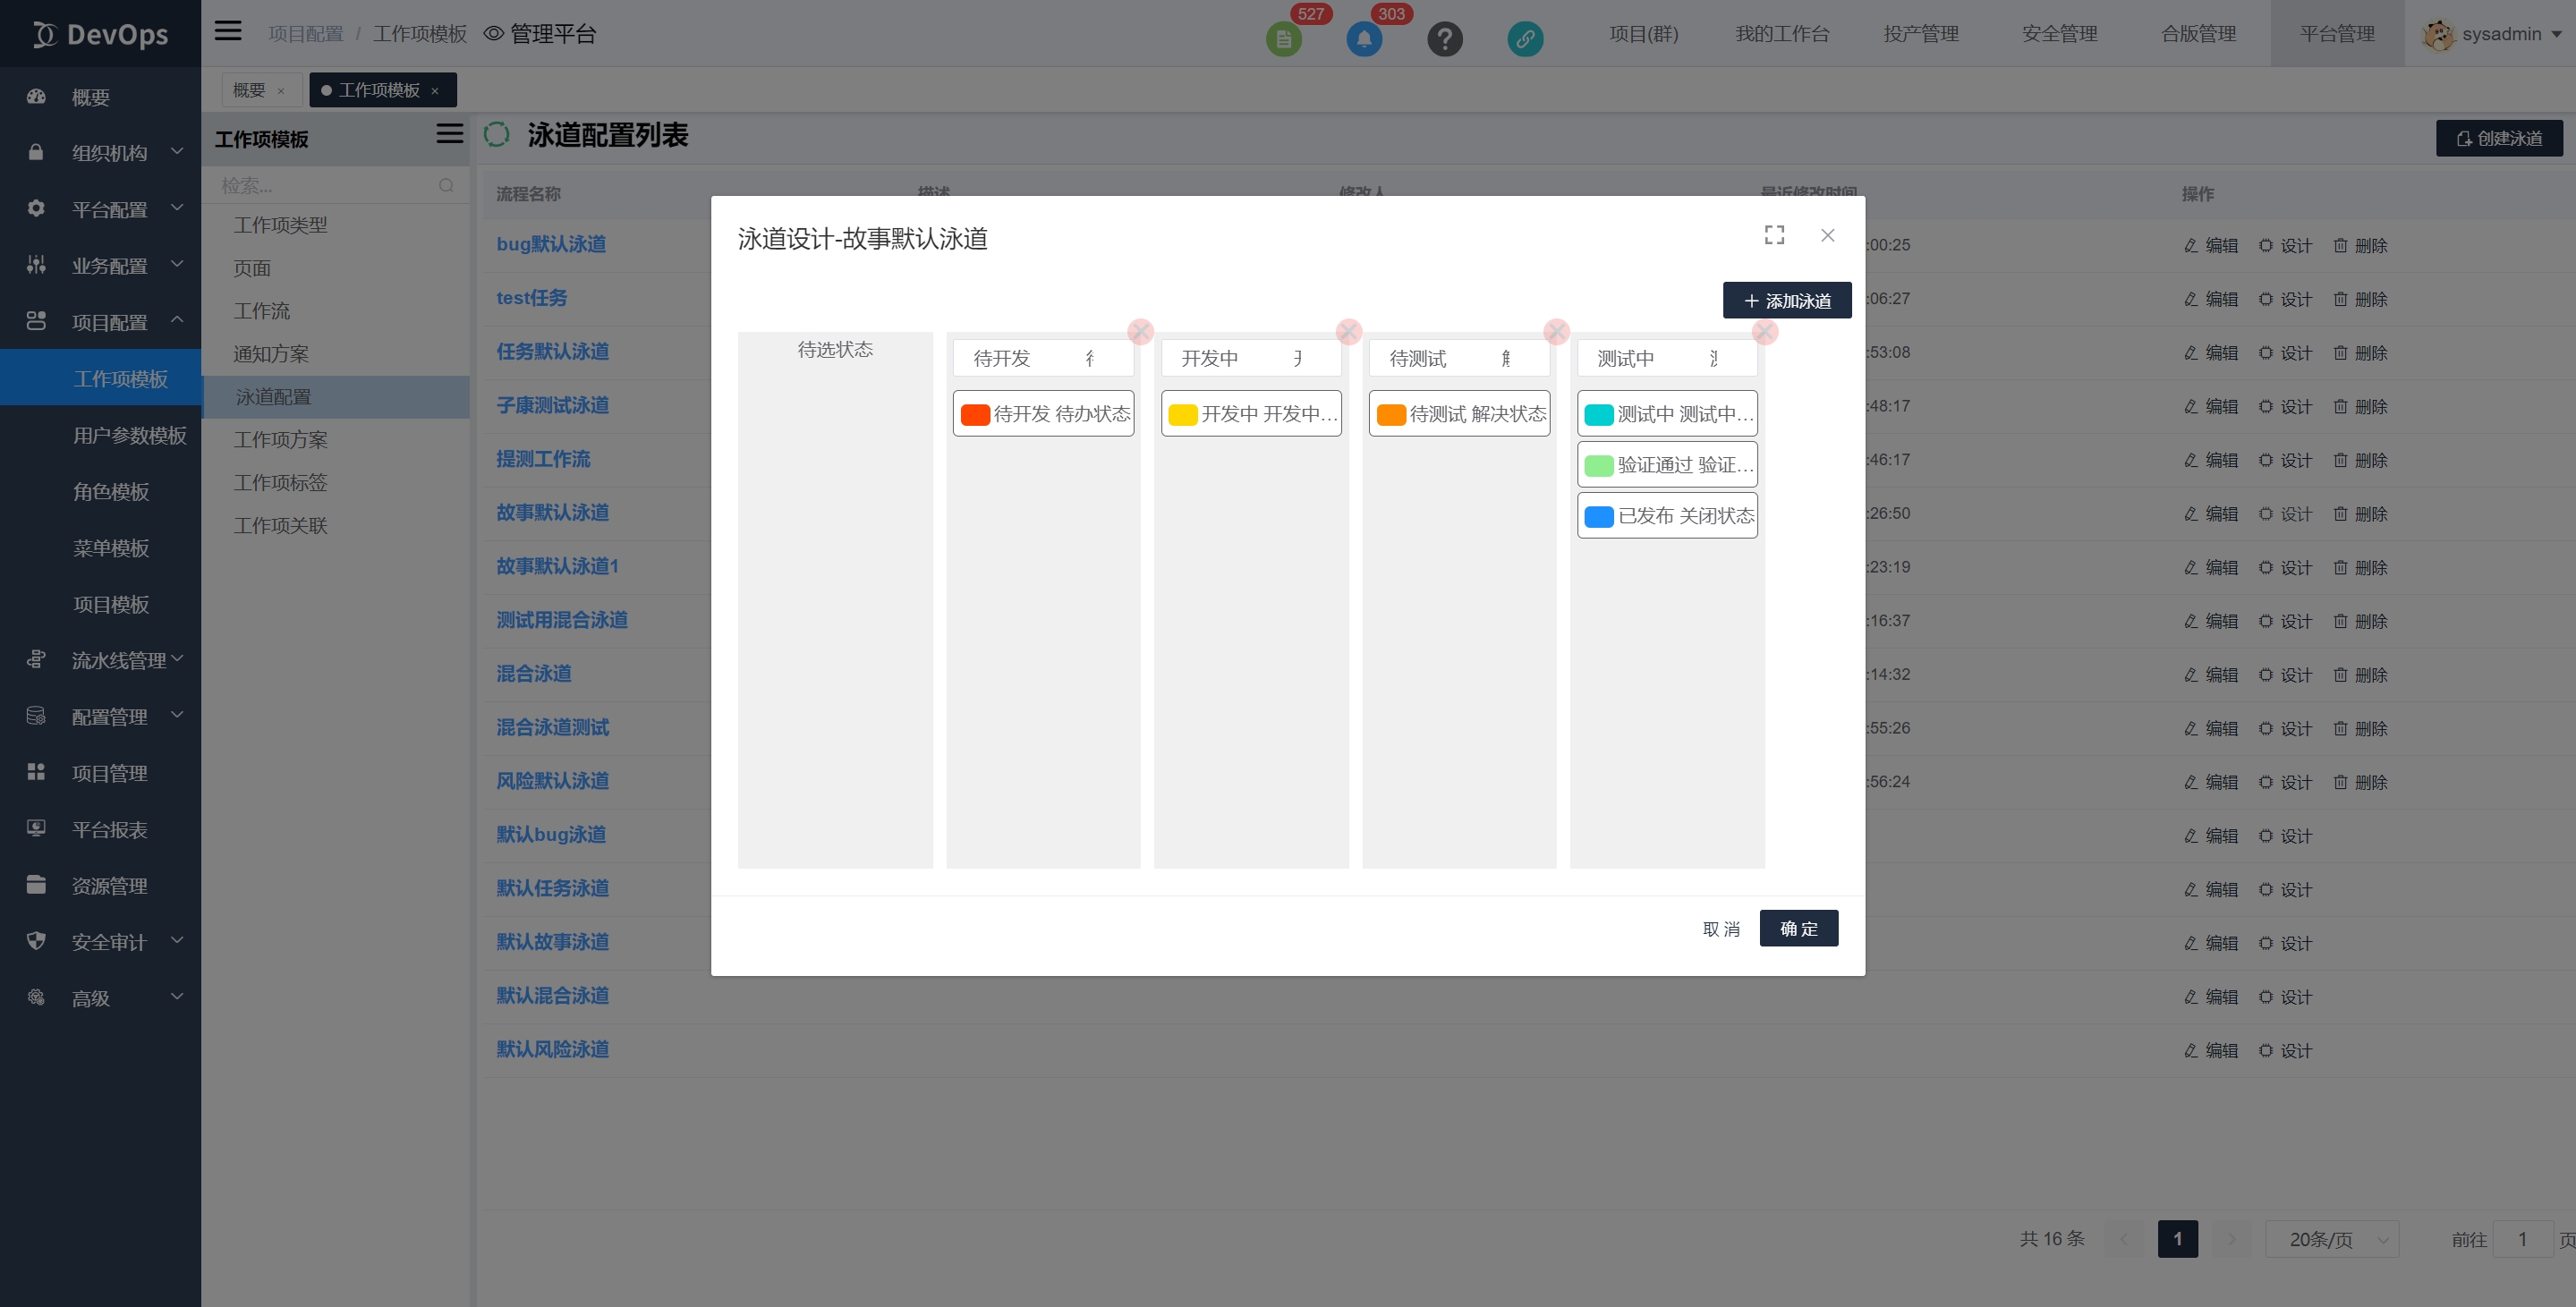
Task: Remove the 测试中 swimlane with its red X
Action: pyautogui.click(x=1765, y=331)
